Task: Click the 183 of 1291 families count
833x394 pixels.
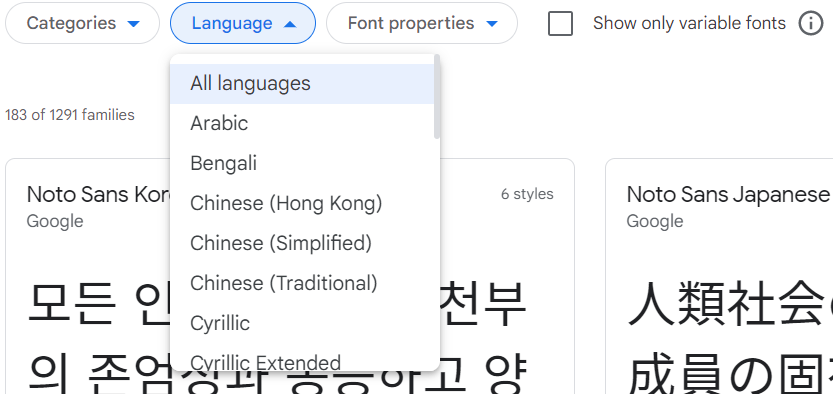Action: click(x=70, y=115)
